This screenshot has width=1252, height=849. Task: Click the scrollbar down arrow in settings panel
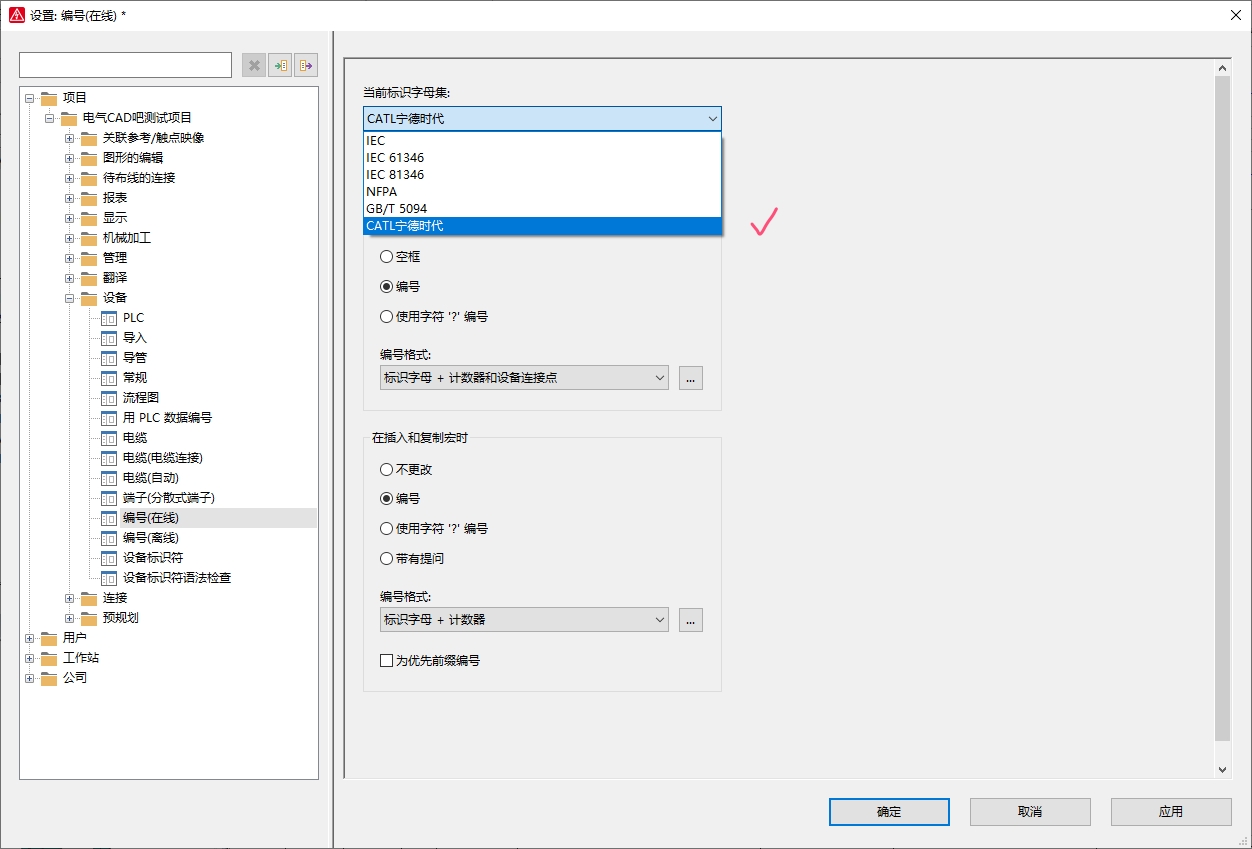point(1222,769)
